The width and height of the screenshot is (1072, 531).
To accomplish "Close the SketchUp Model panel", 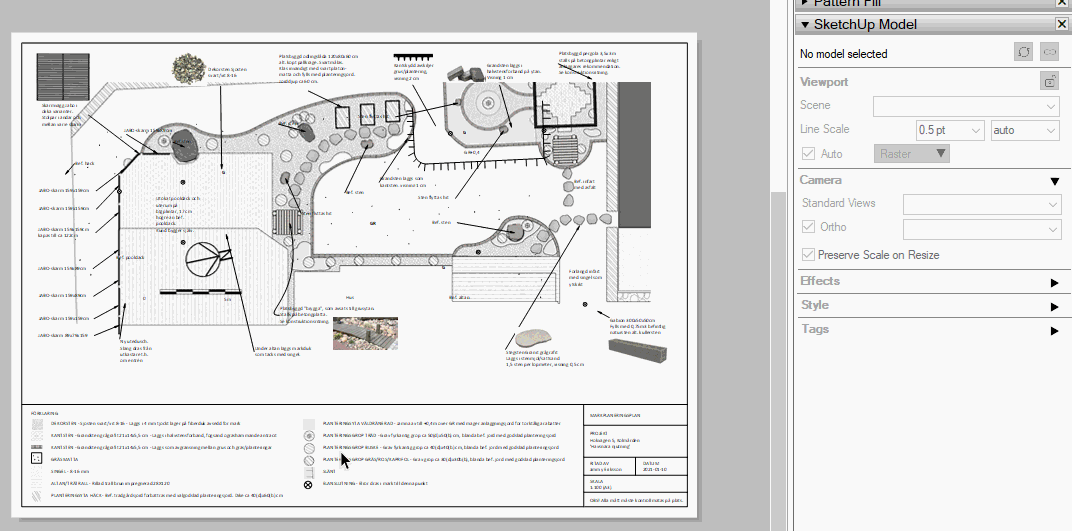I will pyautogui.click(x=1062, y=25).
